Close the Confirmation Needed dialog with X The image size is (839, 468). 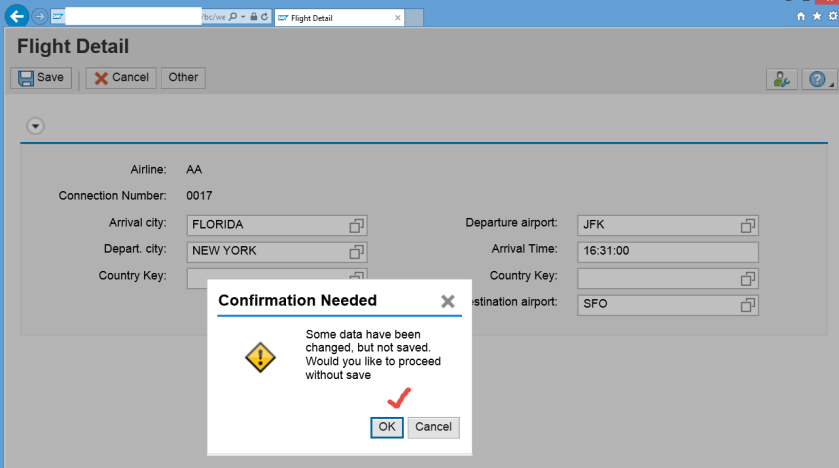(448, 301)
